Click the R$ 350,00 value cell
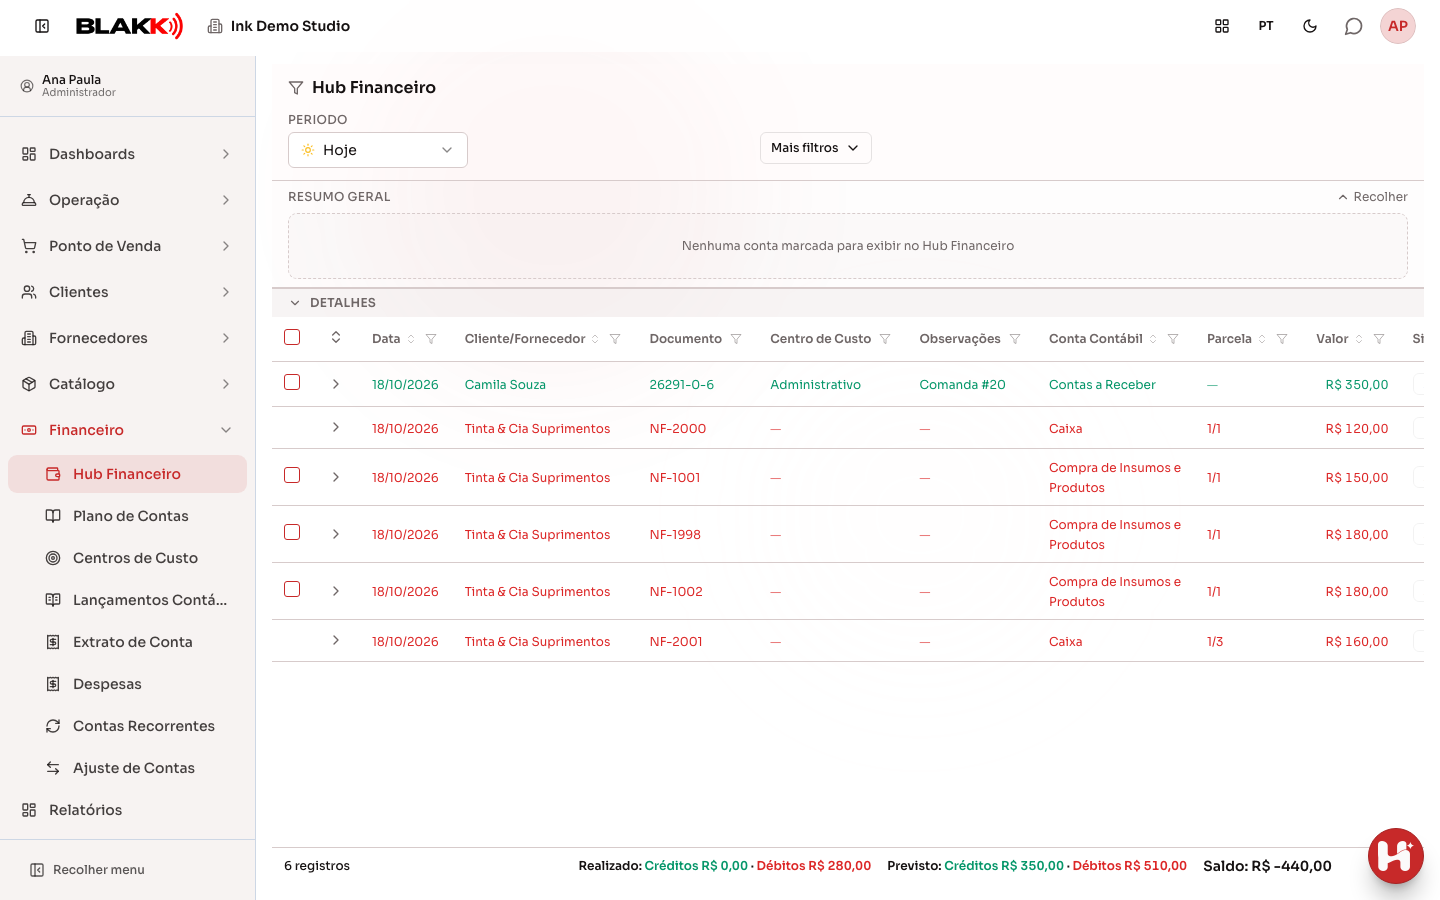1440x900 pixels. click(1357, 385)
